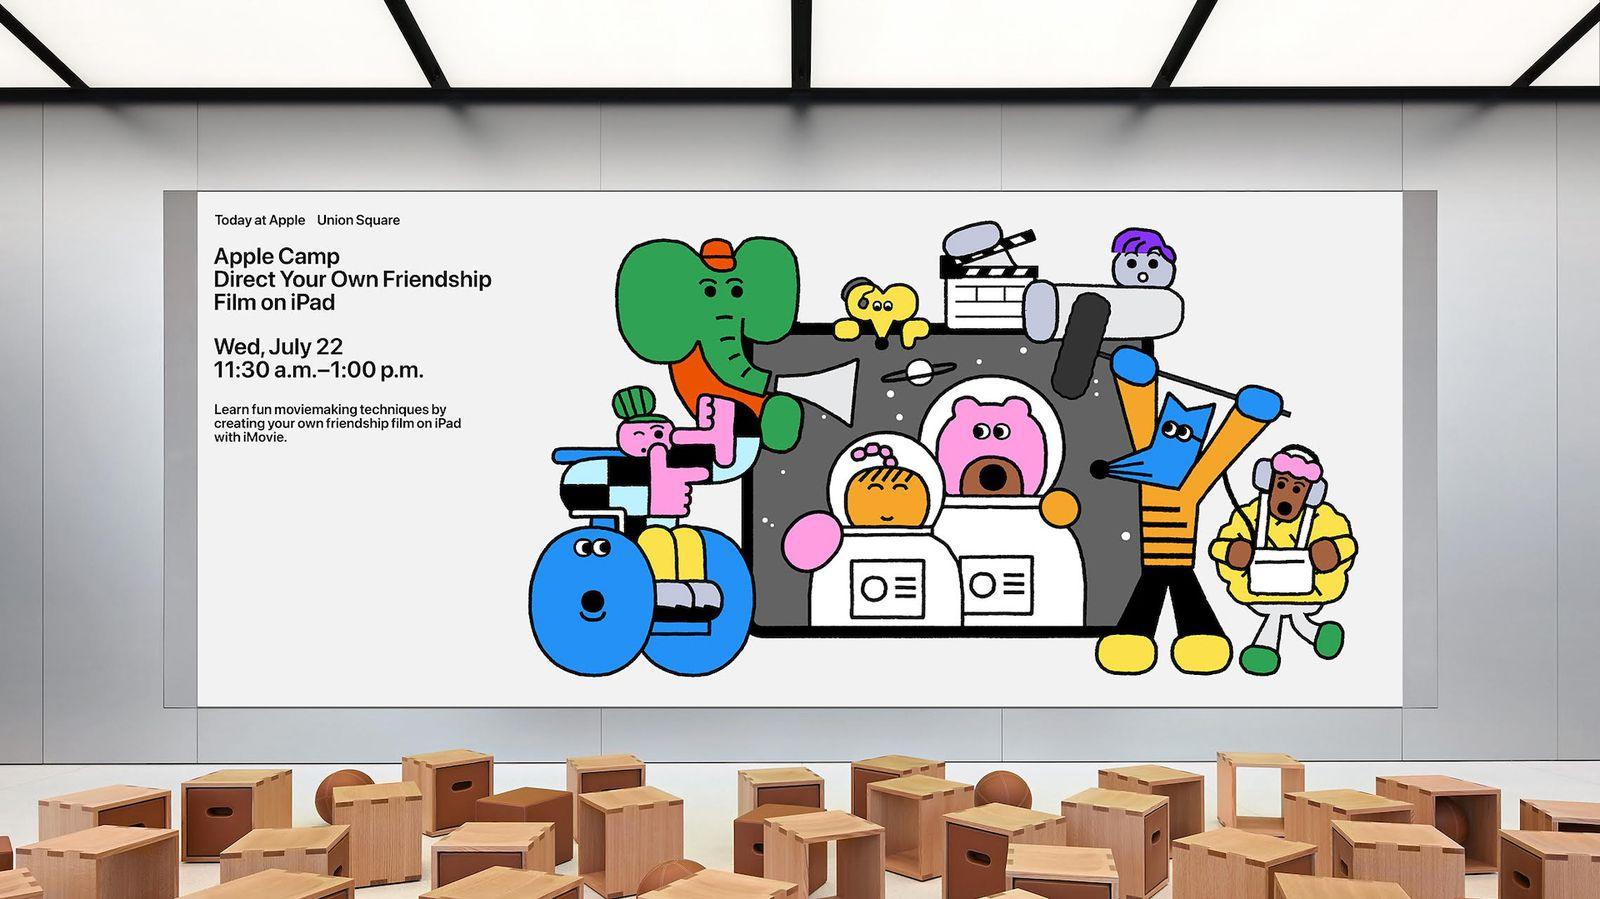
Task: Click the Film on iPad title line
Action: pyautogui.click(x=274, y=302)
